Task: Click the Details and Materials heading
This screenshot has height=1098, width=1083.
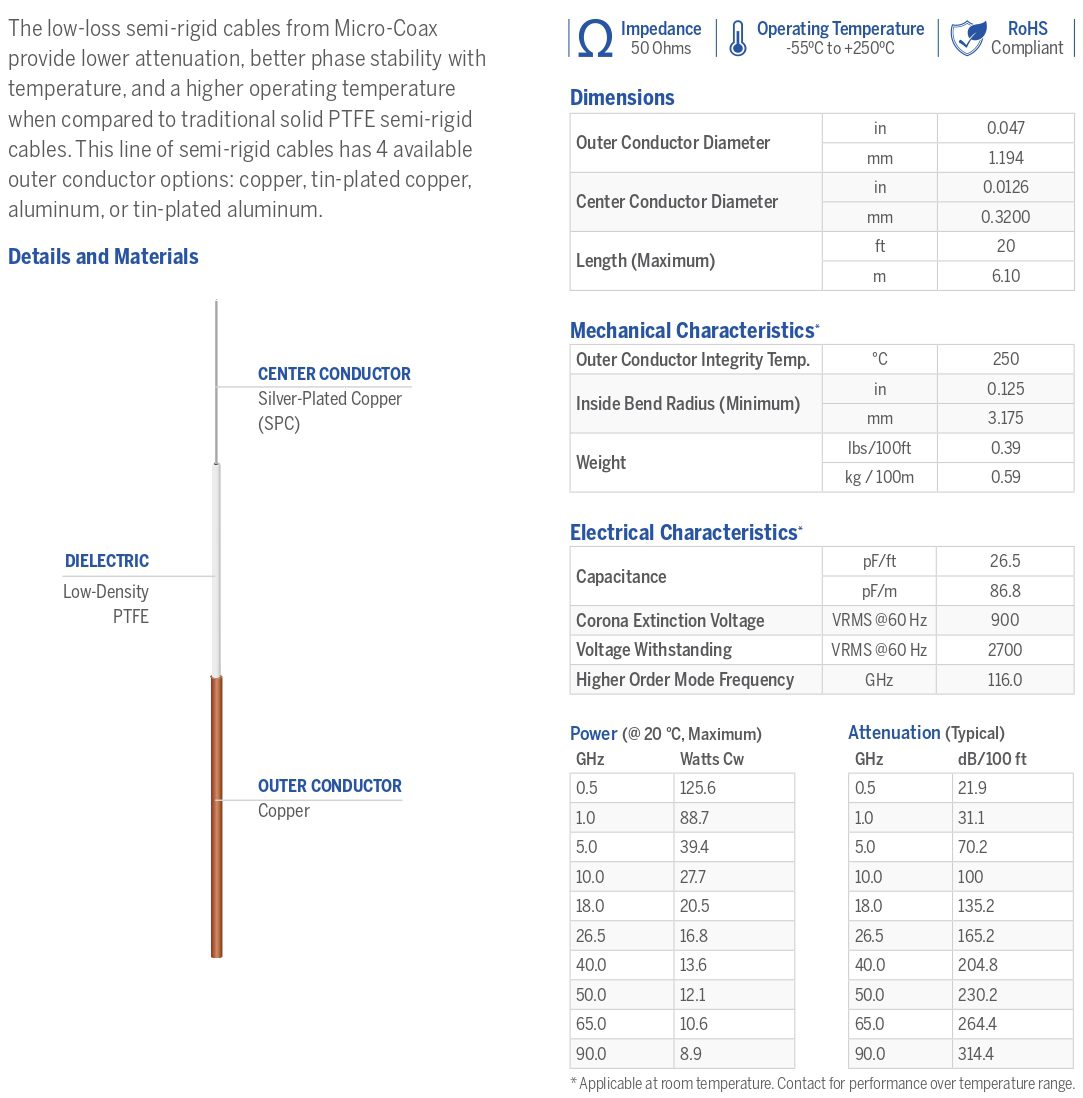Action: click(x=103, y=256)
